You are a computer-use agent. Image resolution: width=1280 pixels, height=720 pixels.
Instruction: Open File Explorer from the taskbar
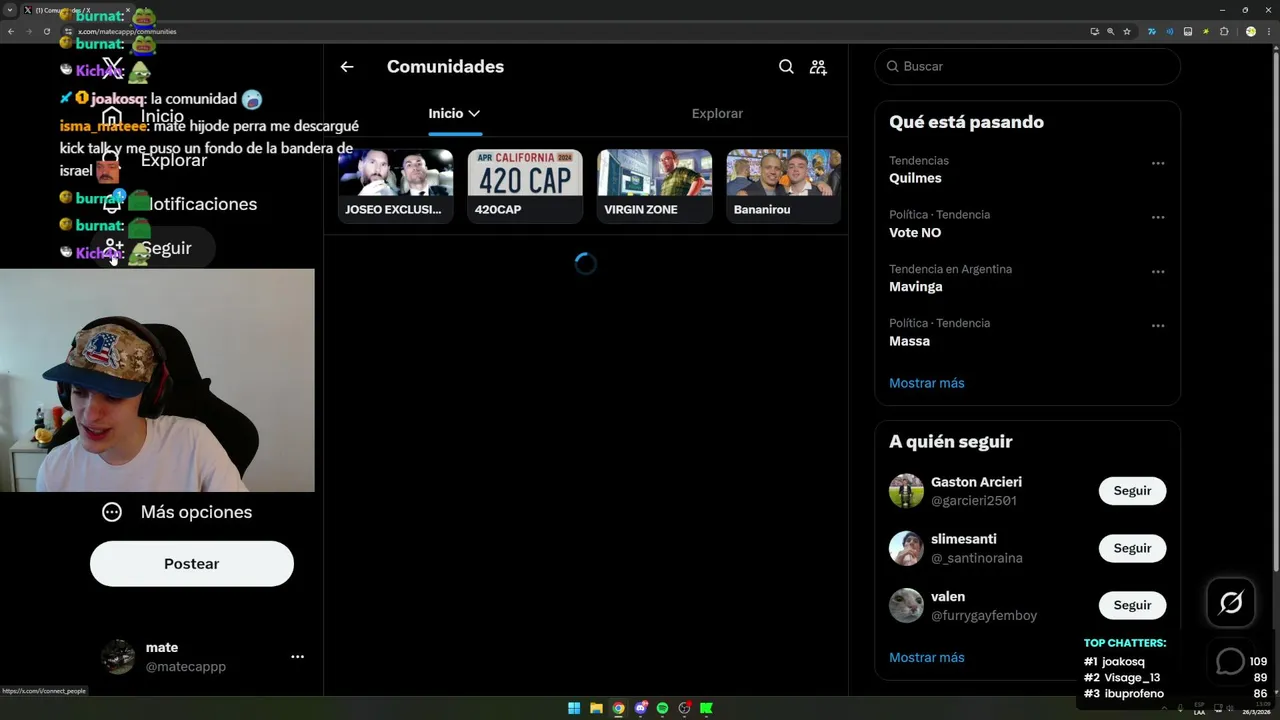tap(596, 708)
